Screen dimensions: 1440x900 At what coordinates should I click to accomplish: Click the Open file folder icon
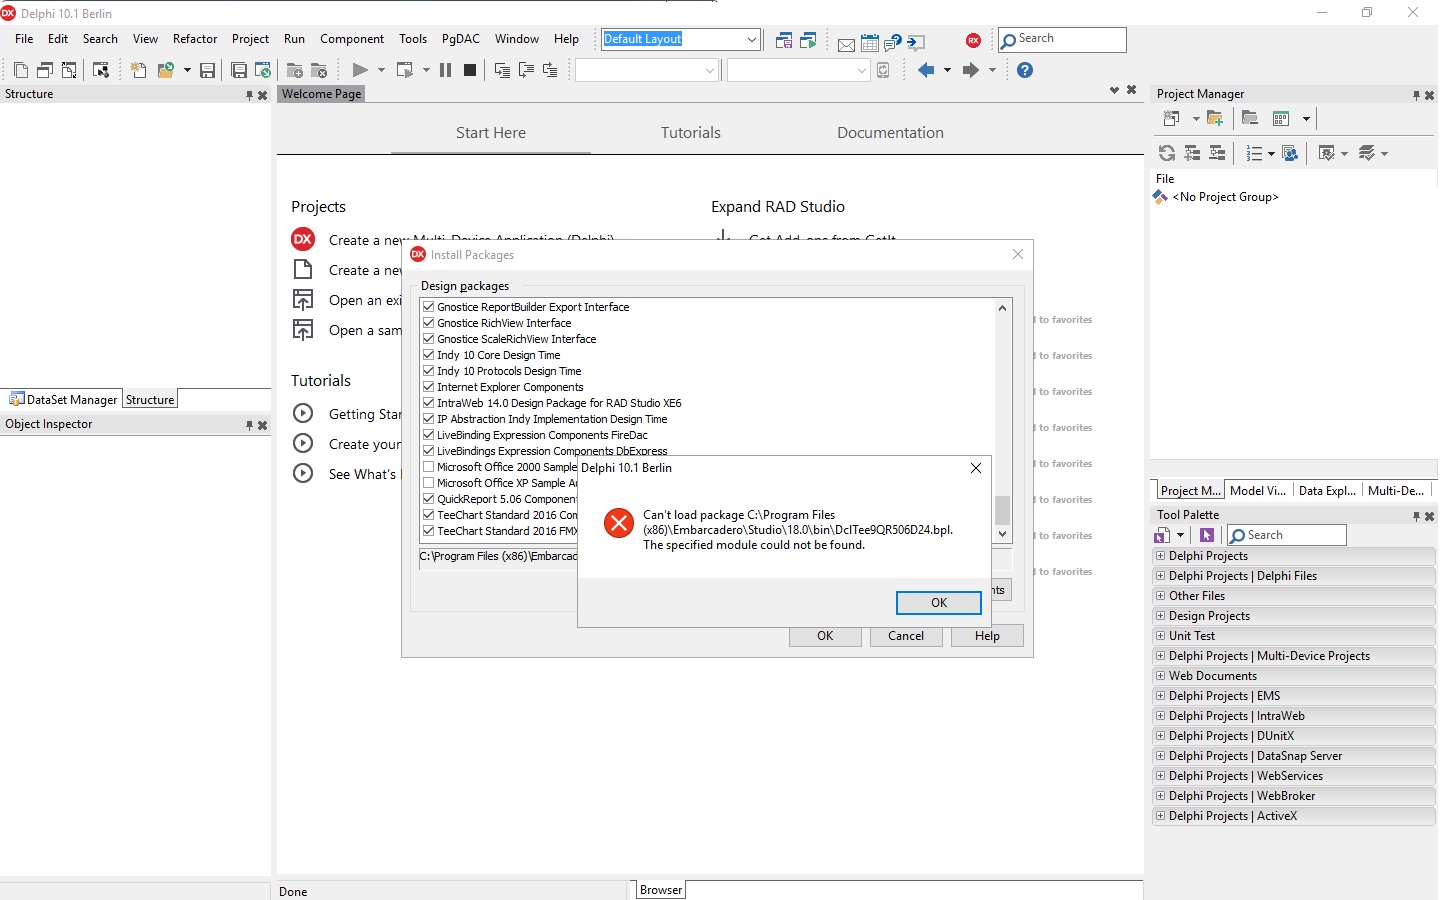coord(166,70)
